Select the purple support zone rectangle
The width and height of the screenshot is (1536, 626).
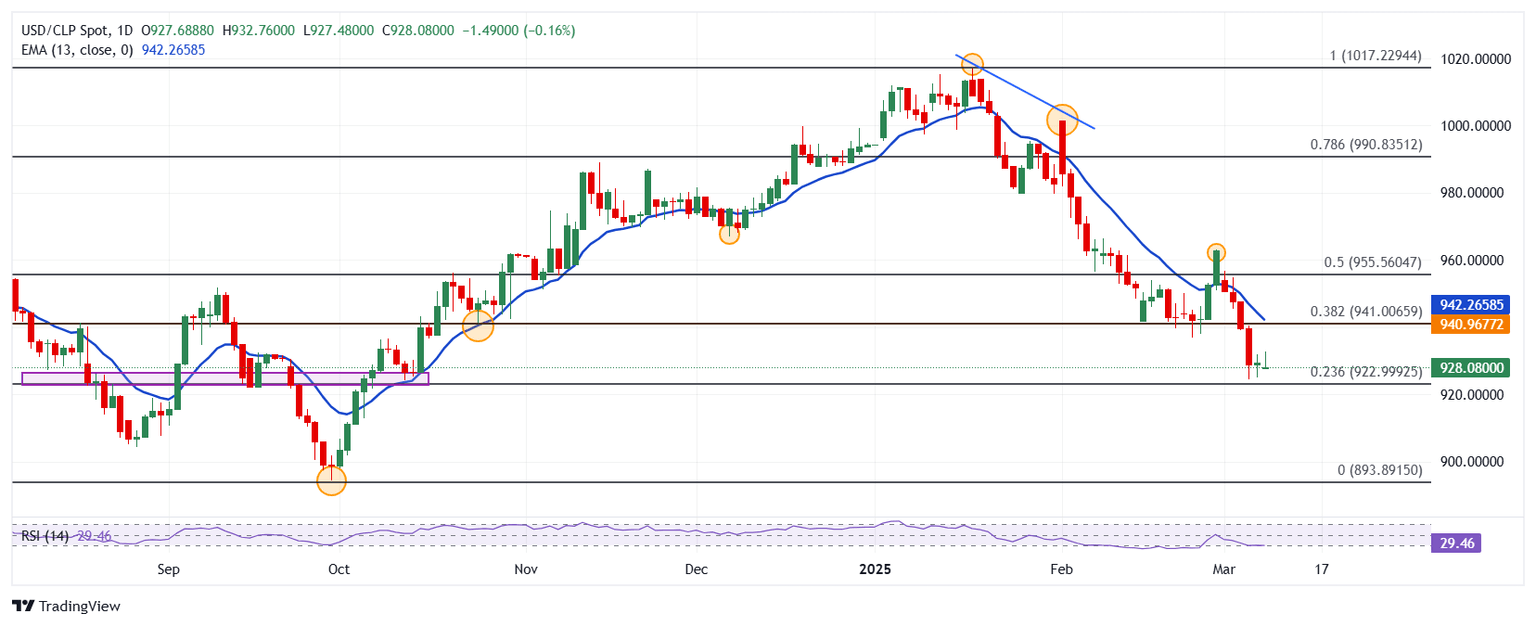pyautogui.click(x=224, y=379)
